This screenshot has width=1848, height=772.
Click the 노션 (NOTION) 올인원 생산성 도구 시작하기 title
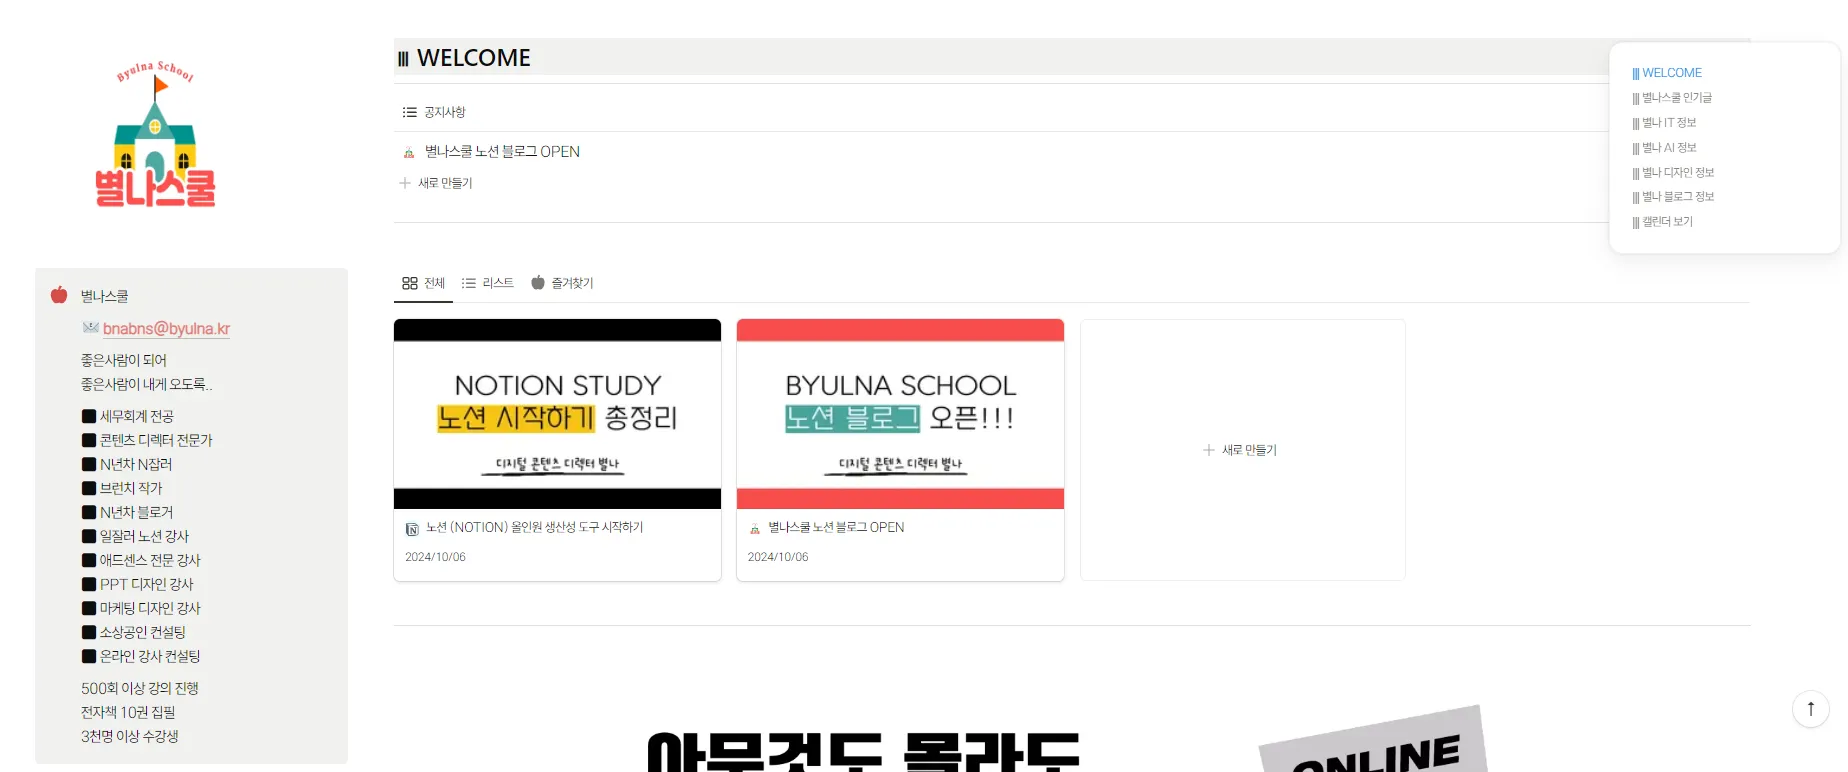[534, 527]
